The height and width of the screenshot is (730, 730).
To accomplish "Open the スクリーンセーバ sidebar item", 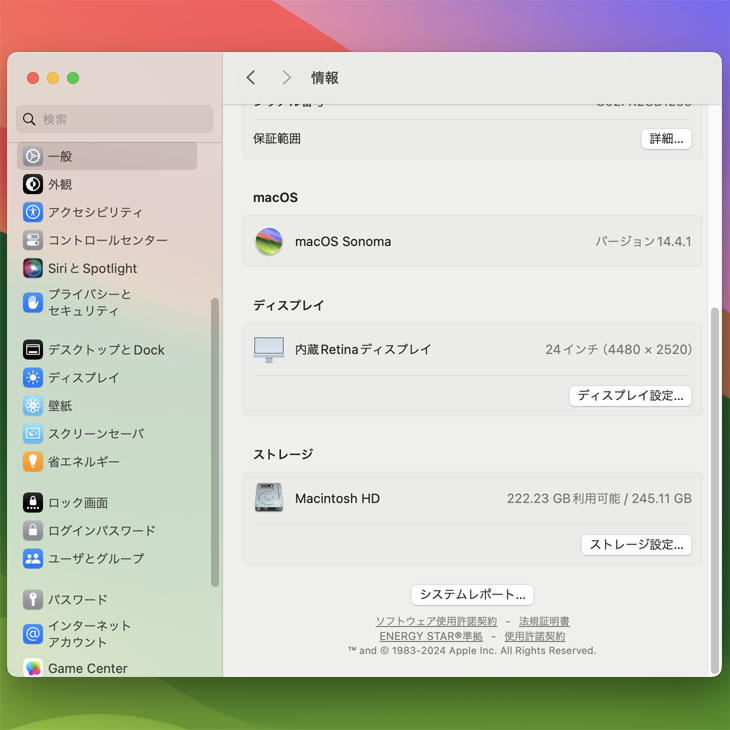I will point(96,434).
